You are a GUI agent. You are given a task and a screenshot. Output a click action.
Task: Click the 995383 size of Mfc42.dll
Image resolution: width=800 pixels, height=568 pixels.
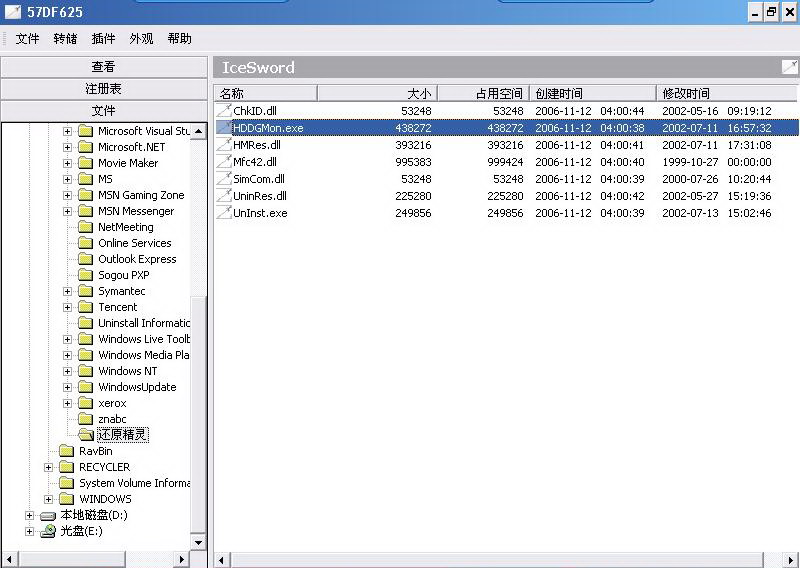(x=413, y=162)
